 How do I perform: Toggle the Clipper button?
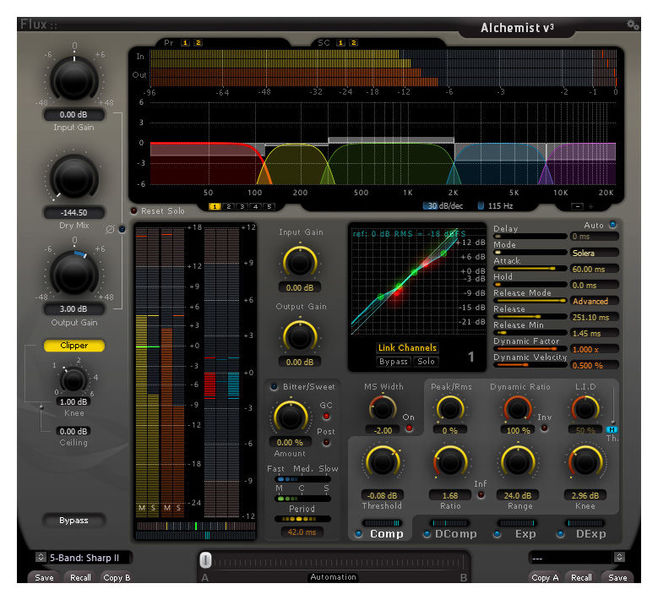(74, 345)
